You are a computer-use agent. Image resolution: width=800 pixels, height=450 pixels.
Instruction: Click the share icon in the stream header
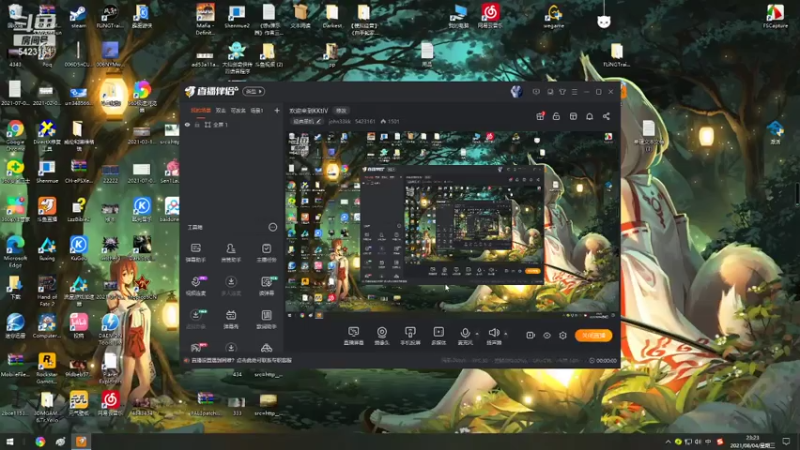coord(606,116)
